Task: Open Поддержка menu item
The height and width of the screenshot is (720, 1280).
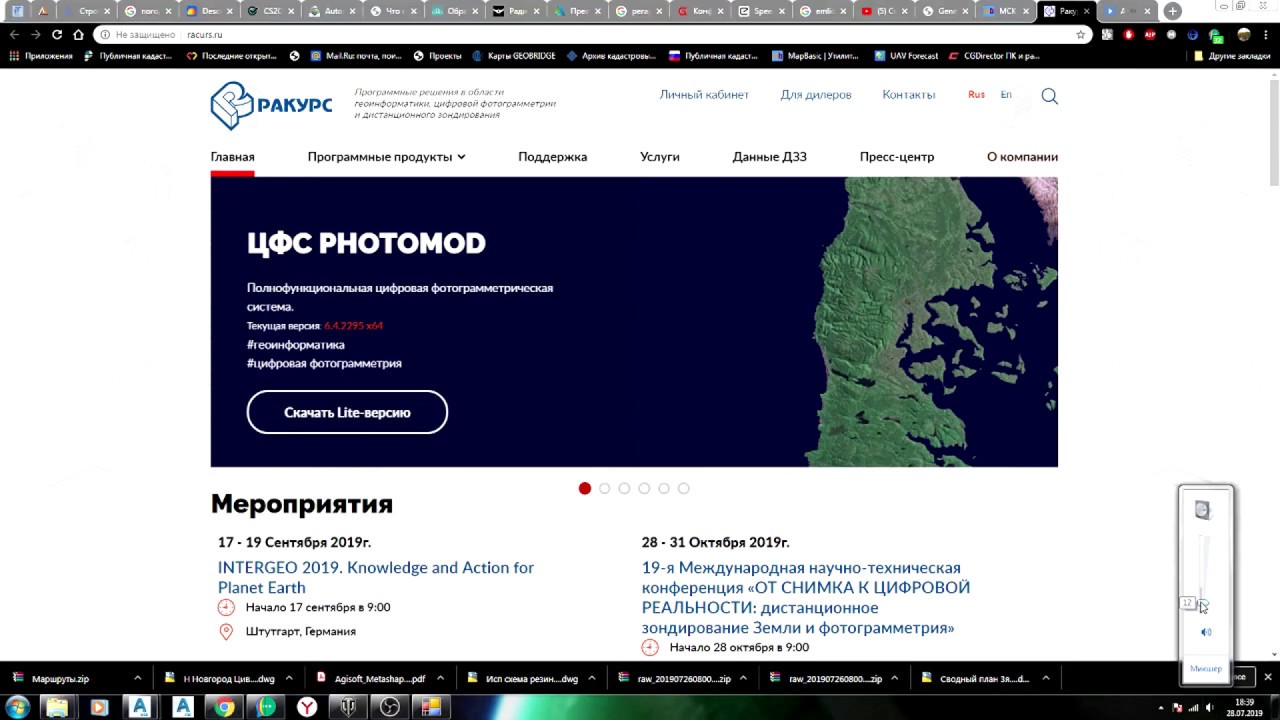Action: click(x=552, y=157)
